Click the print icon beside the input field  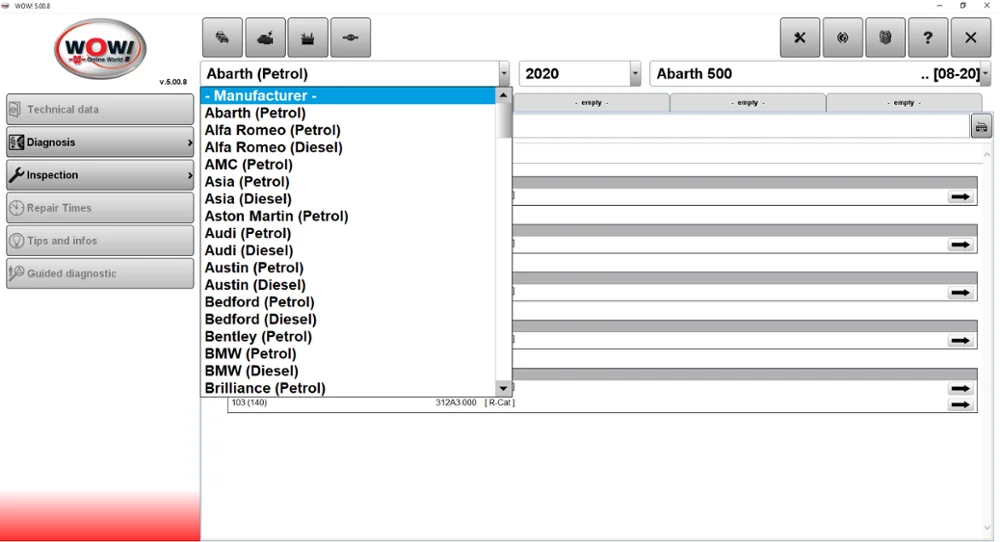pyautogui.click(x=981, y=127)
